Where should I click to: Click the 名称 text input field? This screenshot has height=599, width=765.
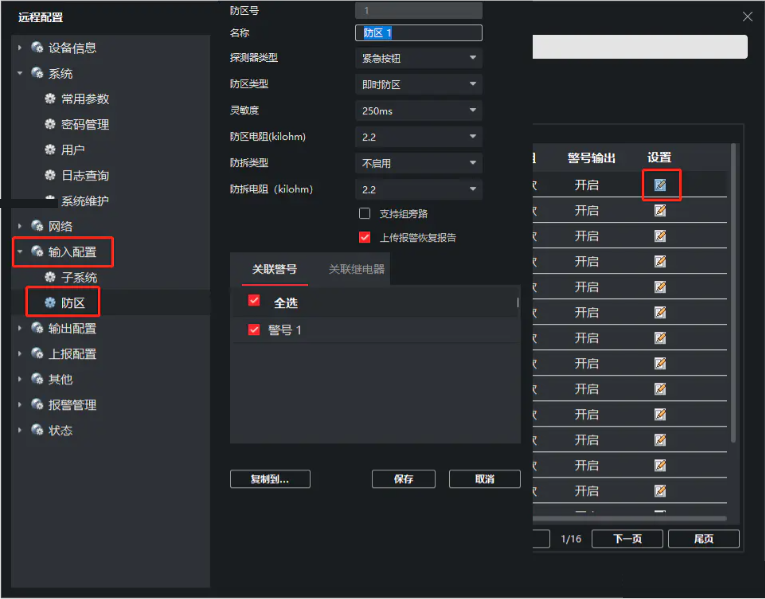click(418, 33)
